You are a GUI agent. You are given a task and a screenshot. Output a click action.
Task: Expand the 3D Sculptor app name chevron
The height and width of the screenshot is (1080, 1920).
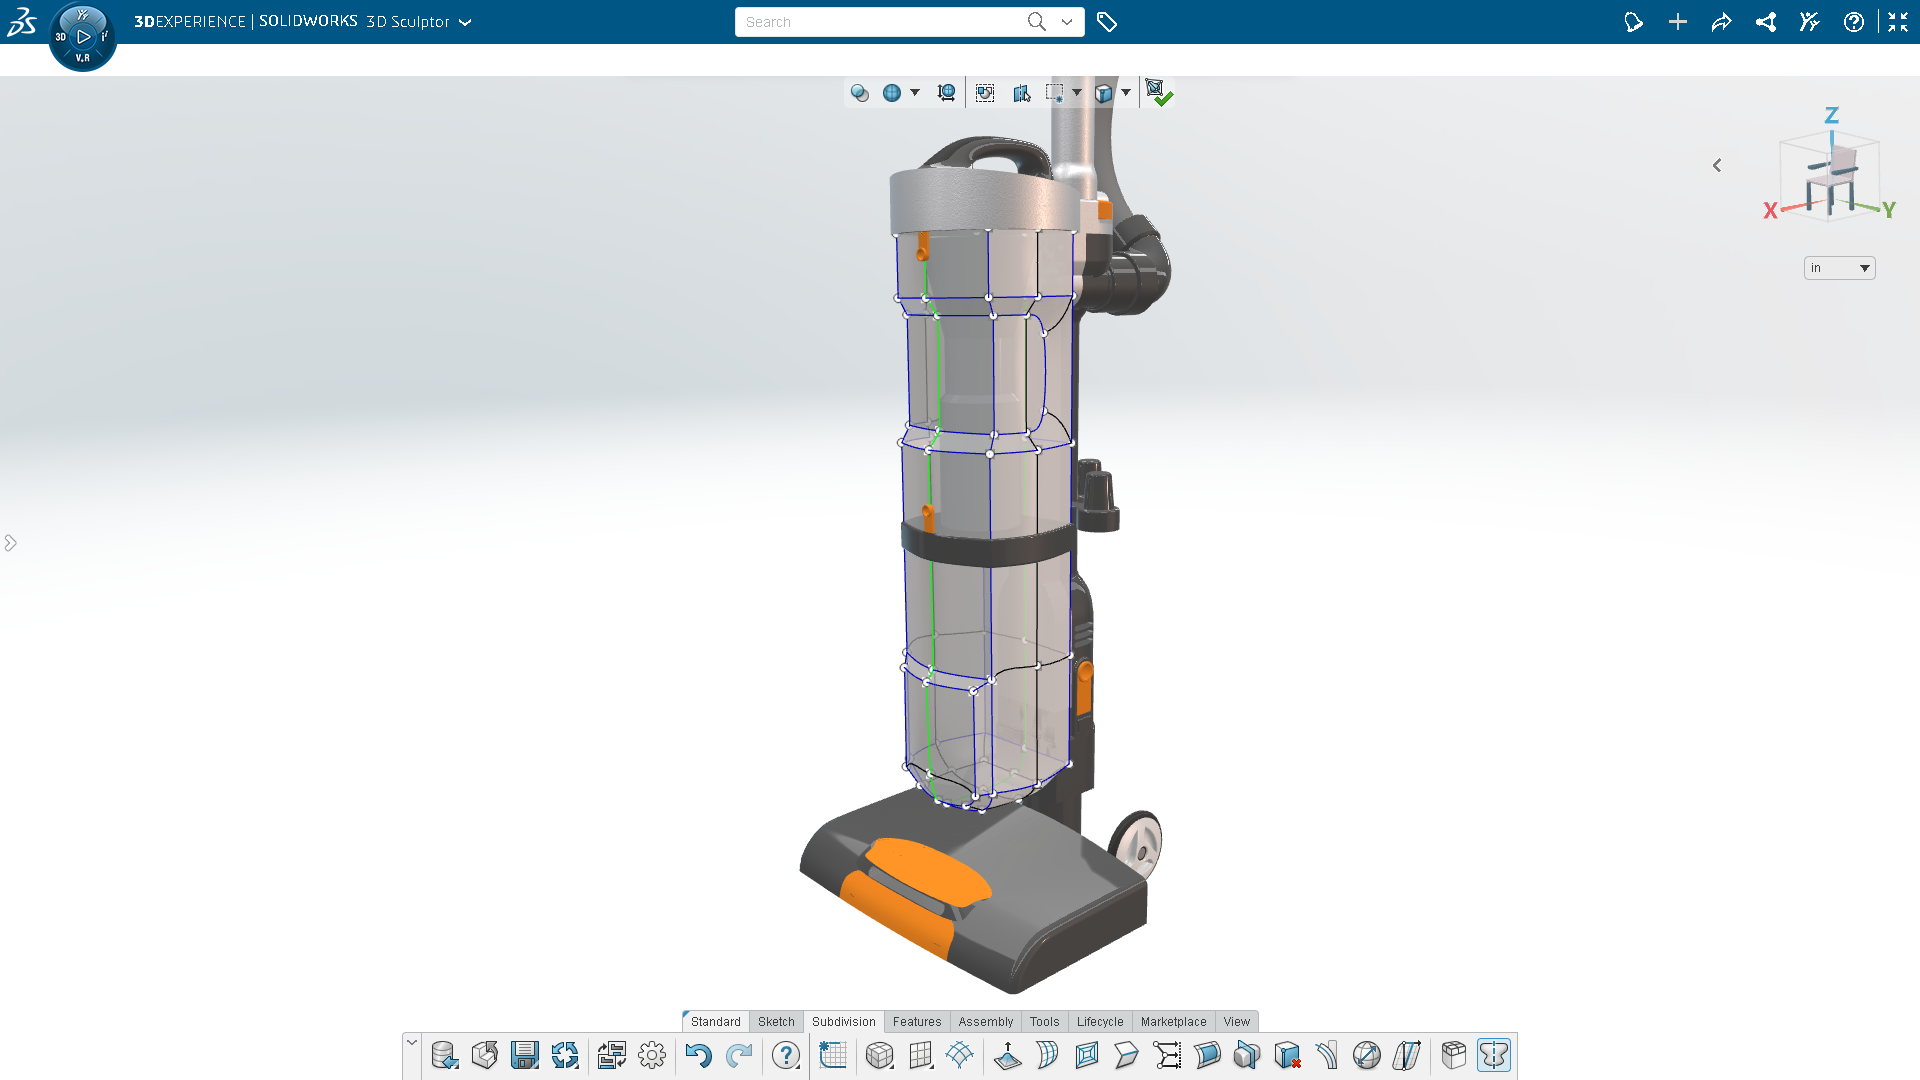(465, 22)
